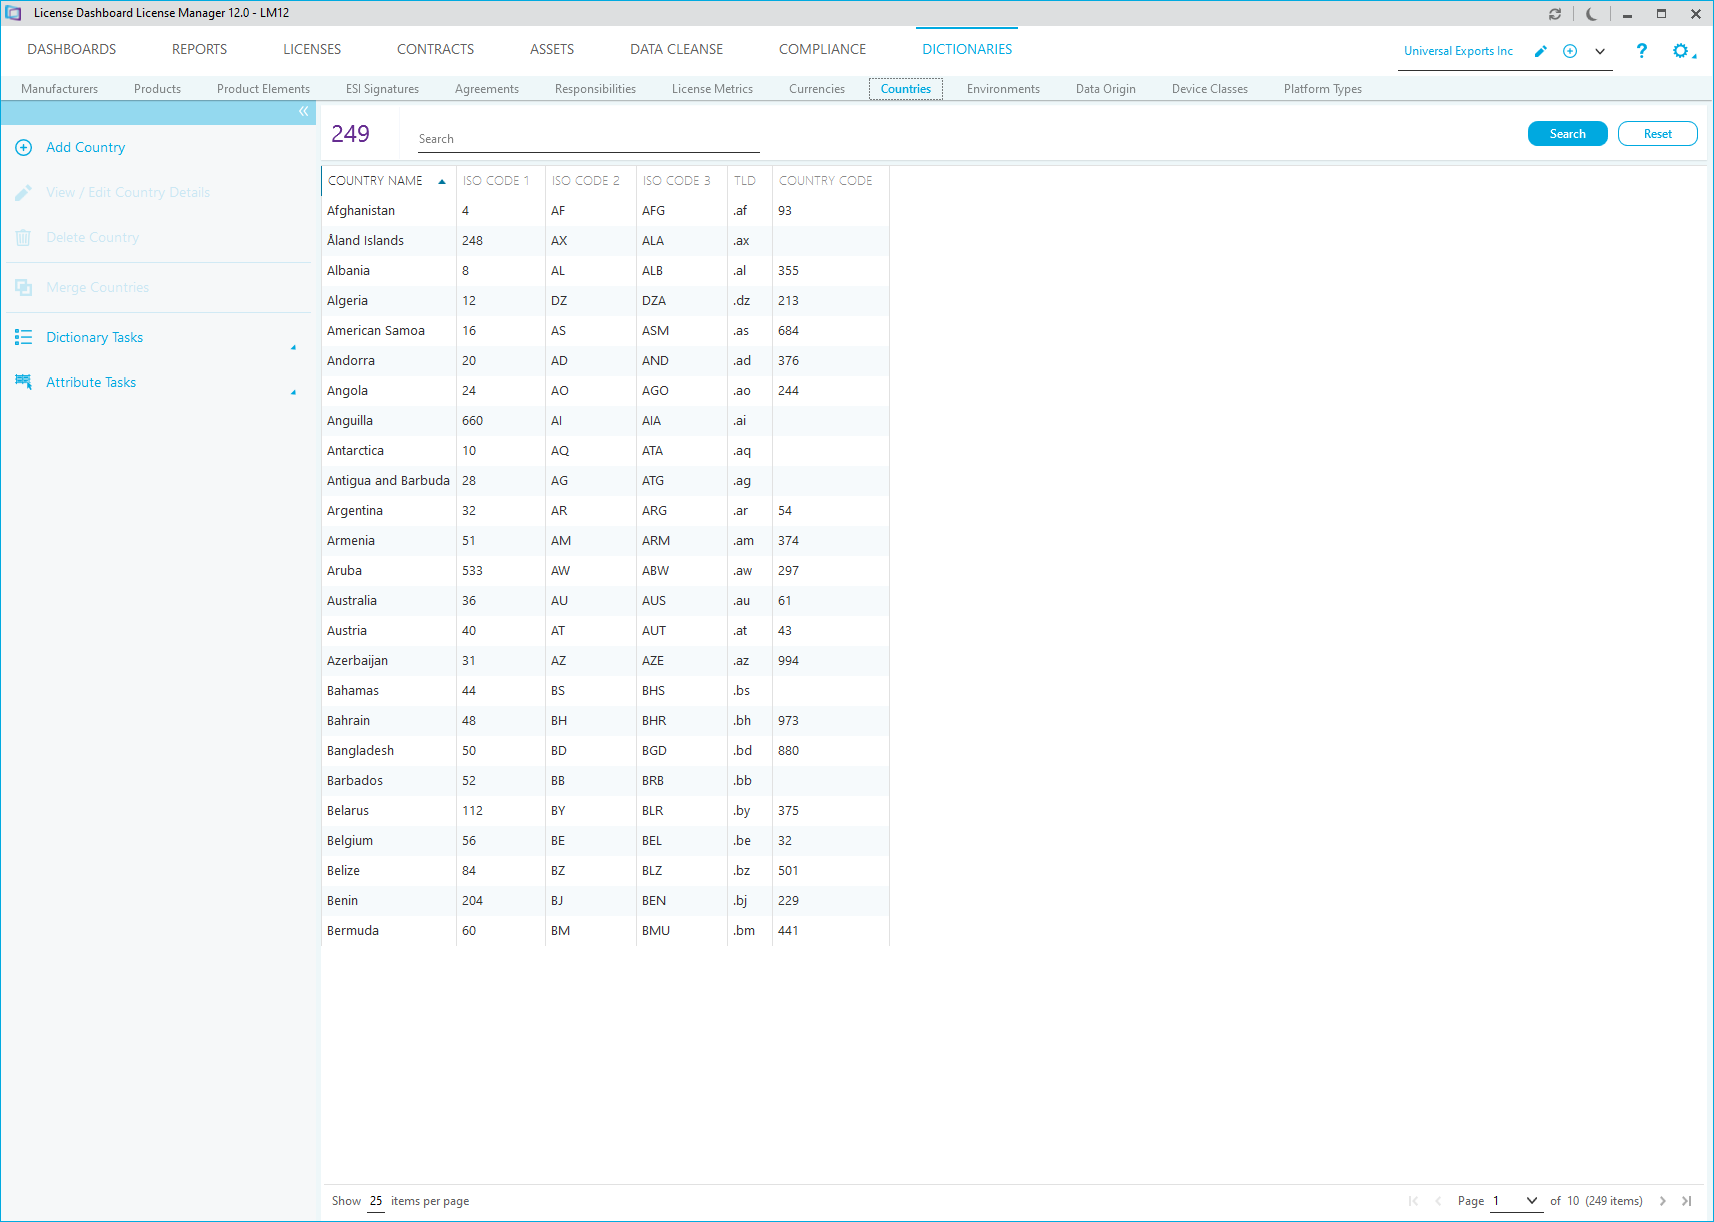Edit the Universal Exports Inc pencil icon
1714x1222 pixels.
1541,51
